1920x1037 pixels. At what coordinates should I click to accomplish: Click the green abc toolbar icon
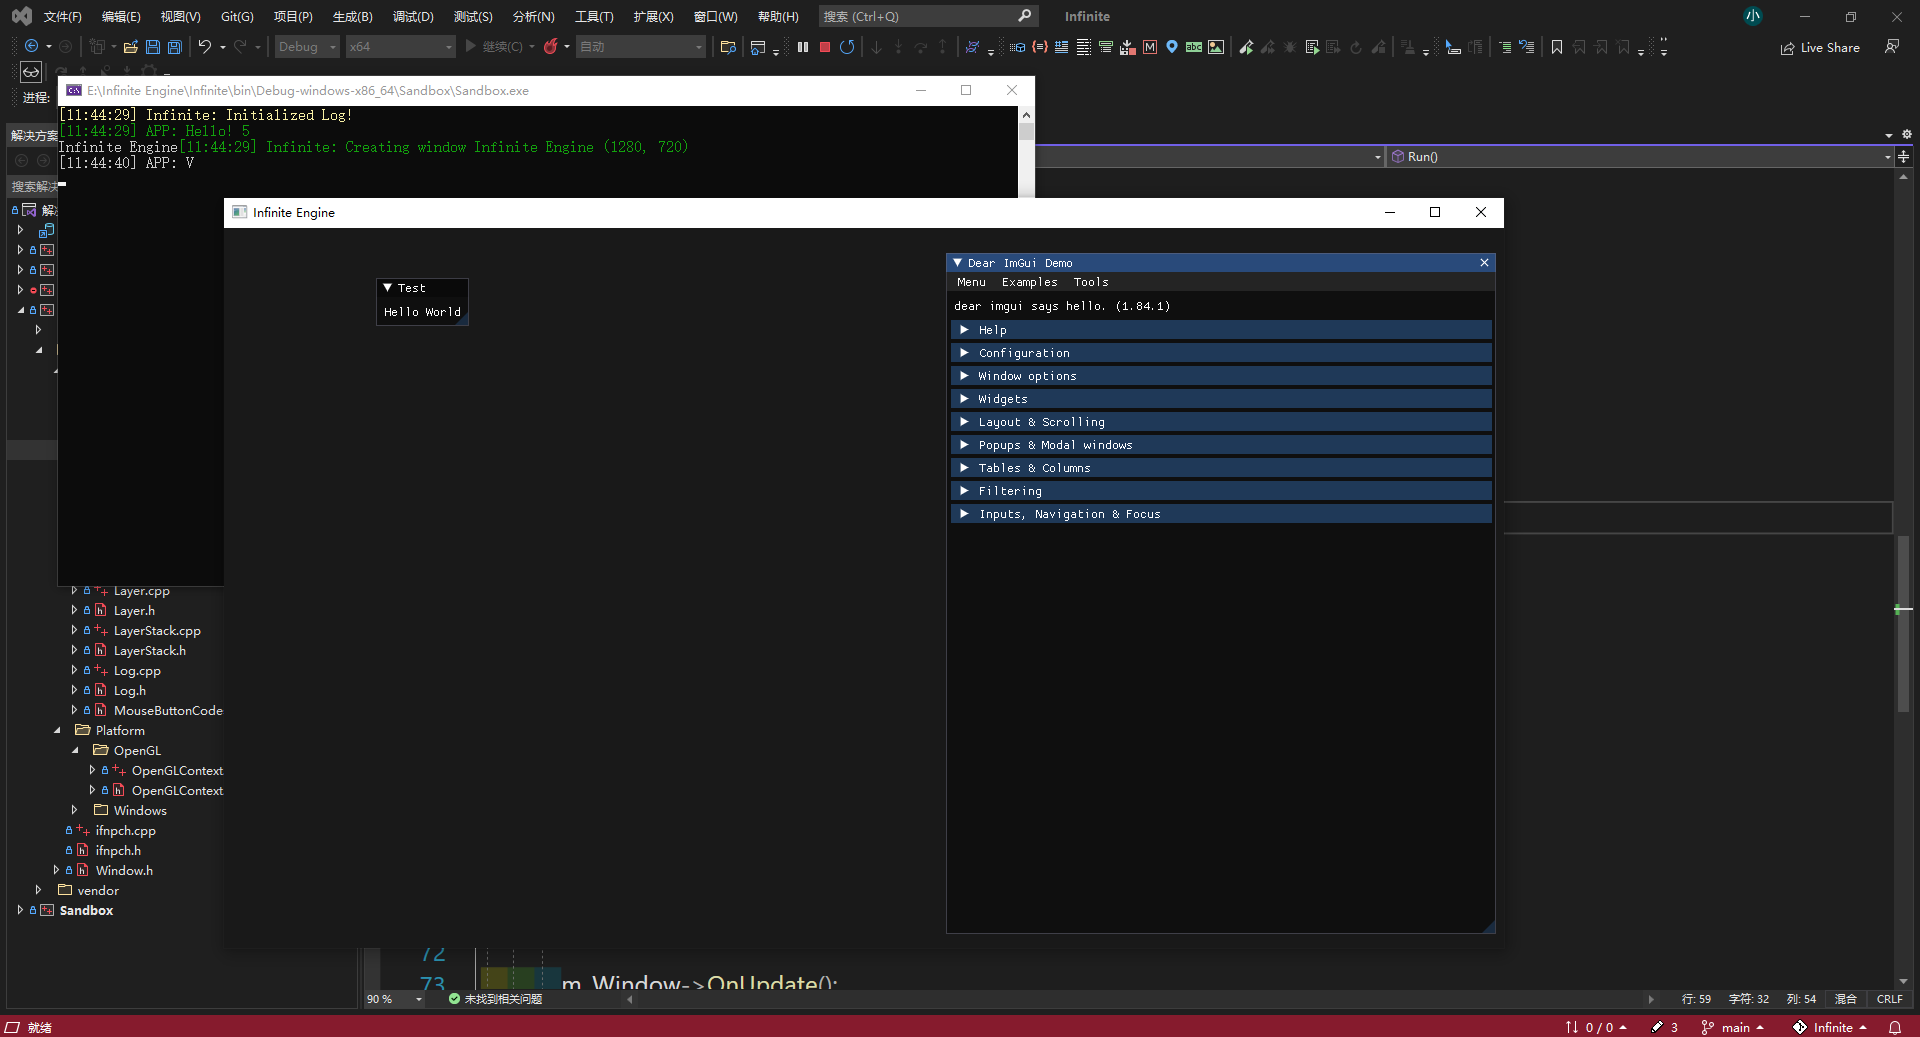(x=1194, y=47)
